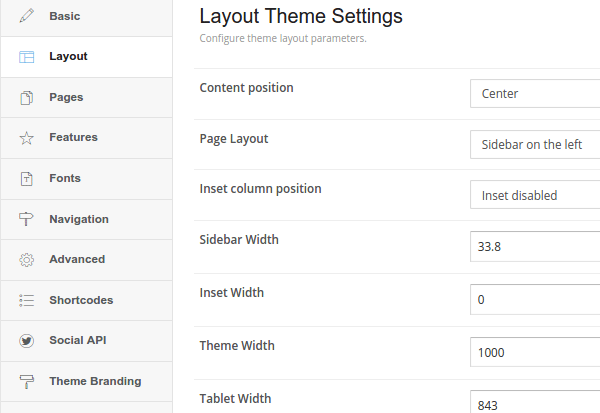Click the Features star icon
This screenshot has height=413, width=600.
coord(26,138)
